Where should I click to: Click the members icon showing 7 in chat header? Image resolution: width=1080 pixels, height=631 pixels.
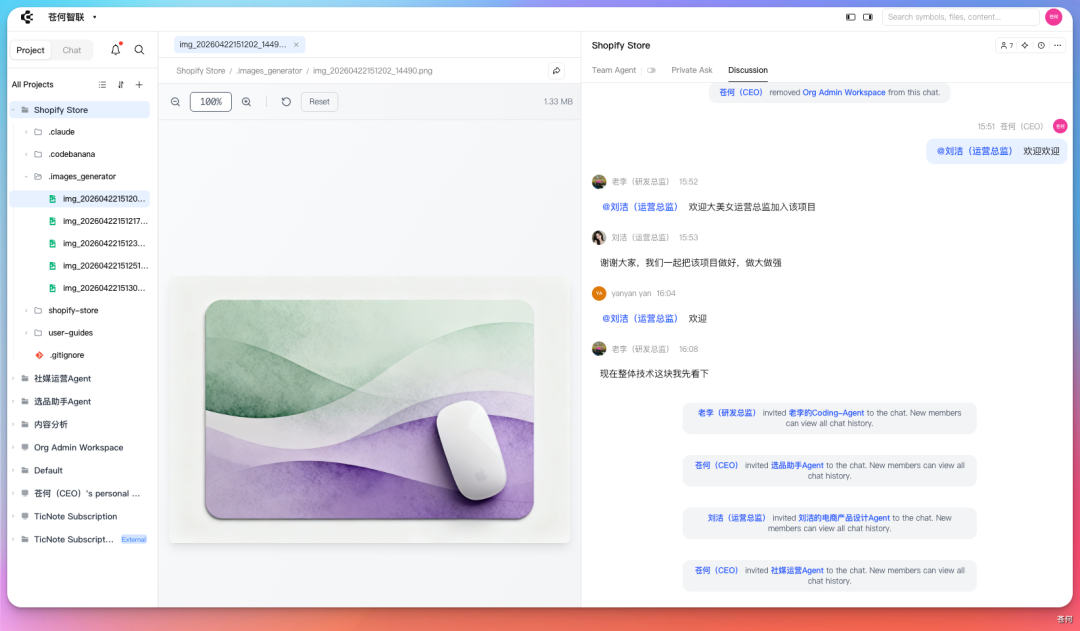tap(1005, 45)
